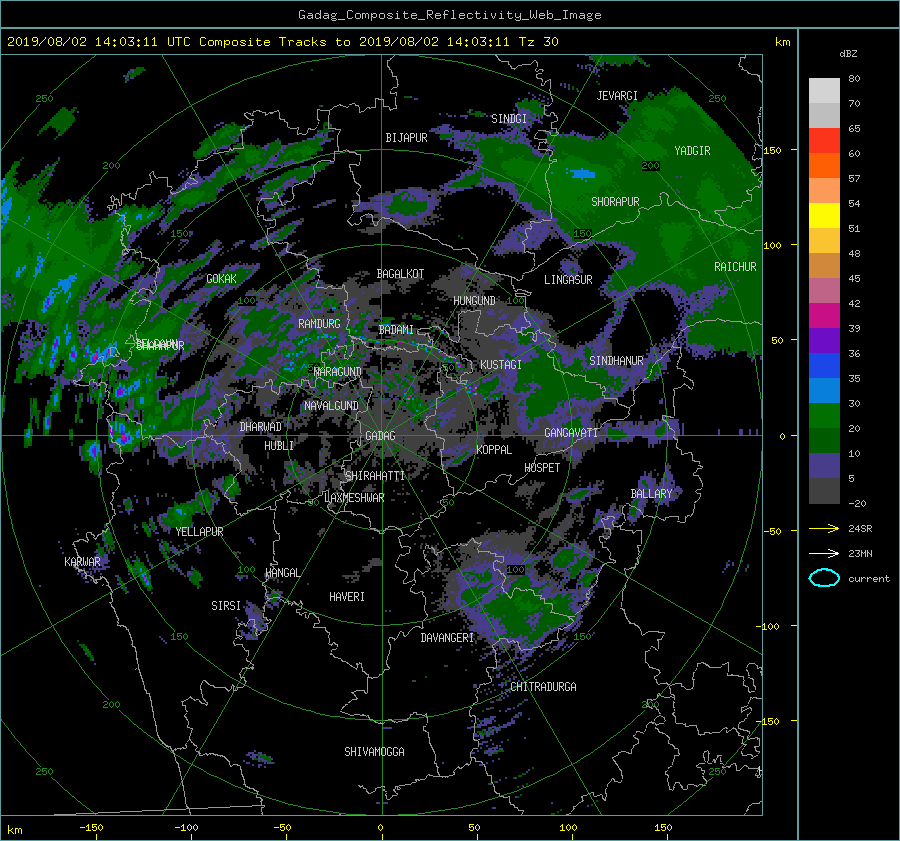Click the SHORAPUR city label
The height and width of the screenshot is (841, 900).
[x=615, y=202]
